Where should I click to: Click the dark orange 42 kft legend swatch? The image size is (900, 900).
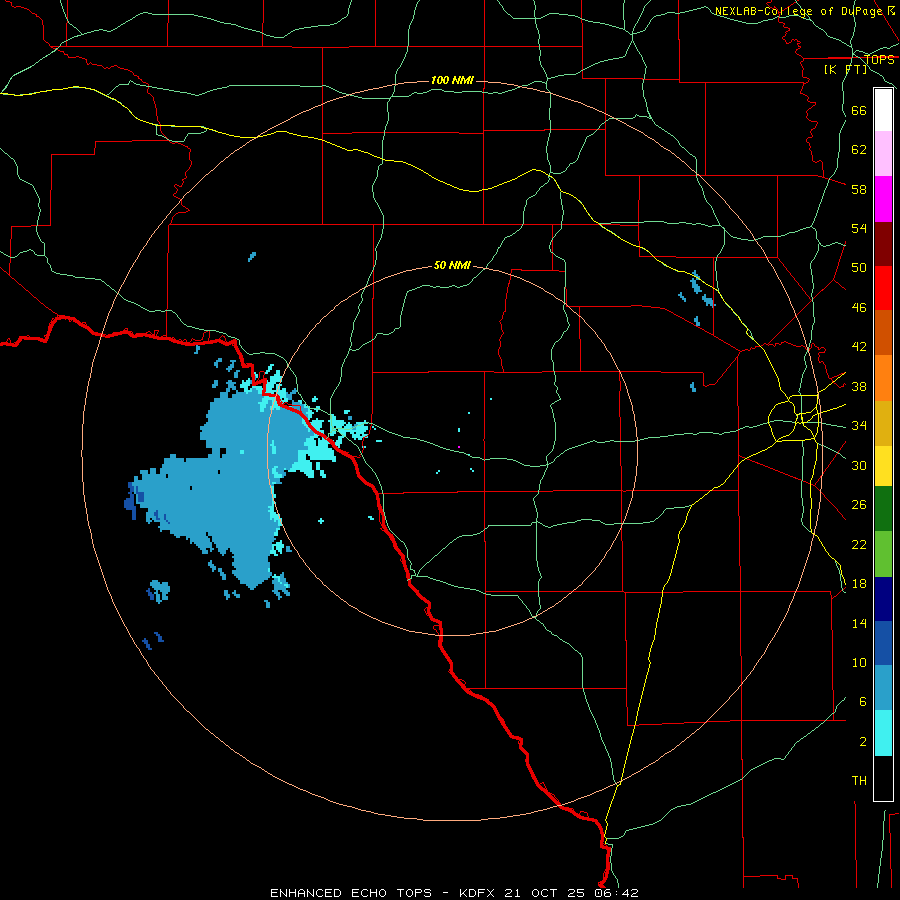coord(883,332)
